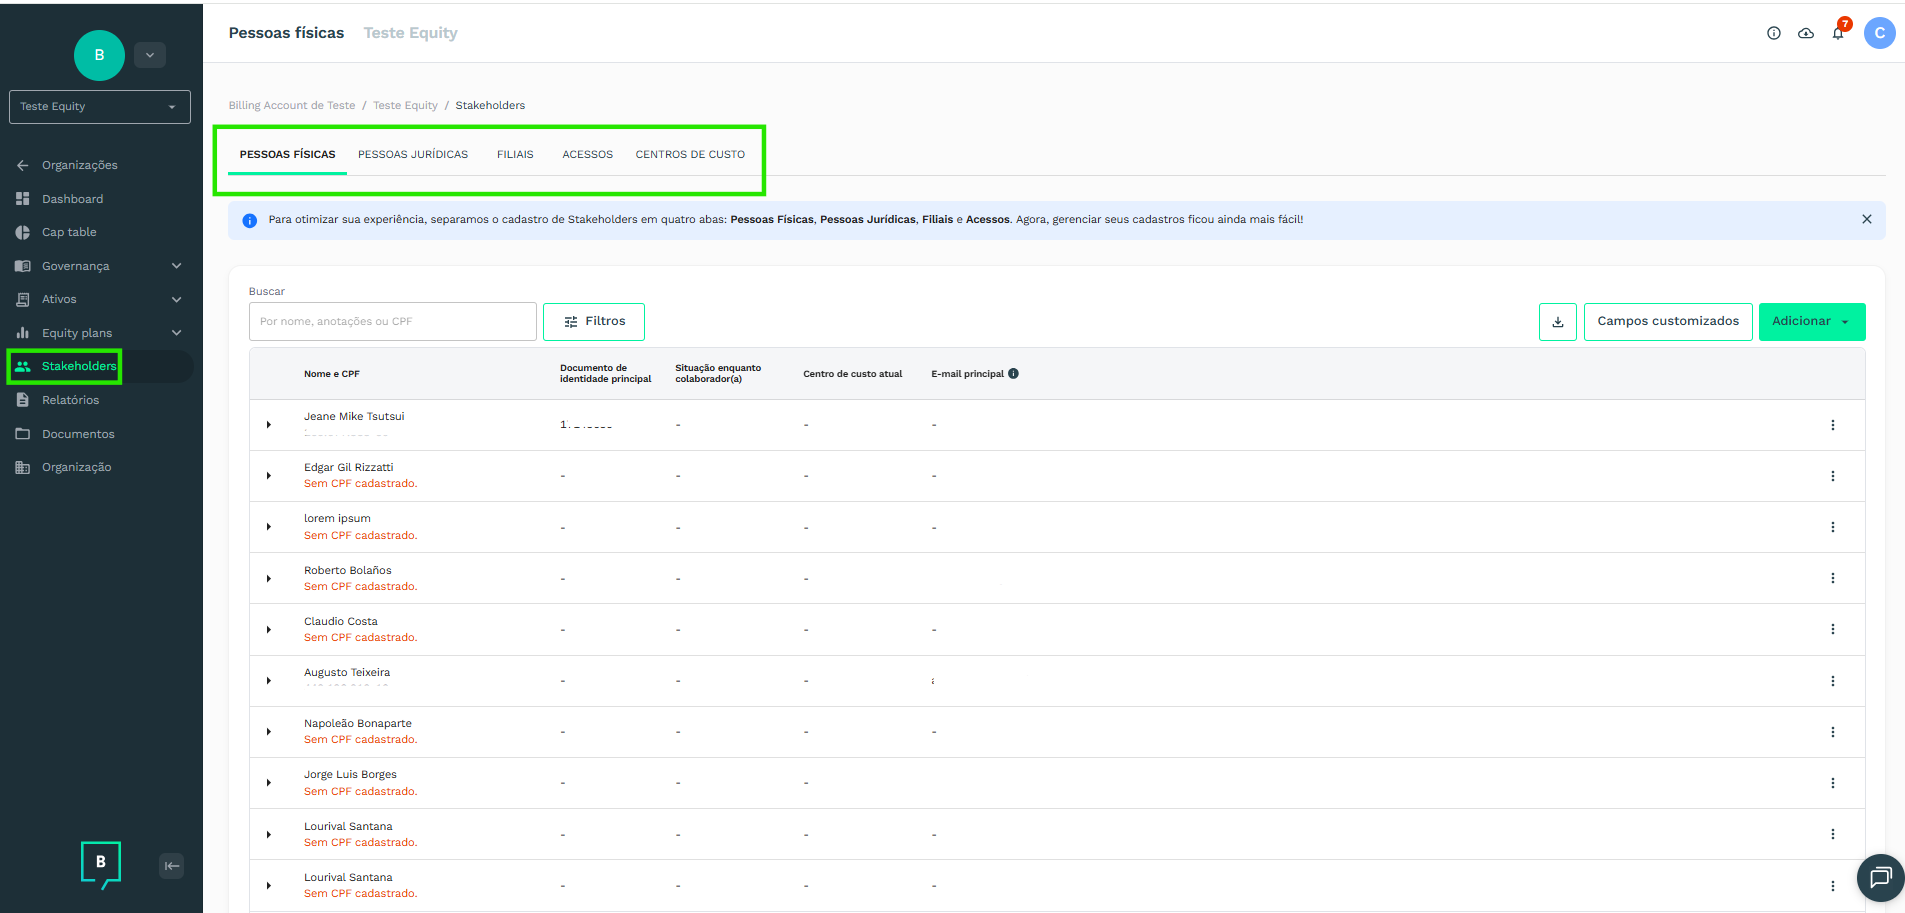The height and width of the screenshot is (913, 1905).
Task: Collapse the sidebar with arrow icon
Action: tap(172, 866)
